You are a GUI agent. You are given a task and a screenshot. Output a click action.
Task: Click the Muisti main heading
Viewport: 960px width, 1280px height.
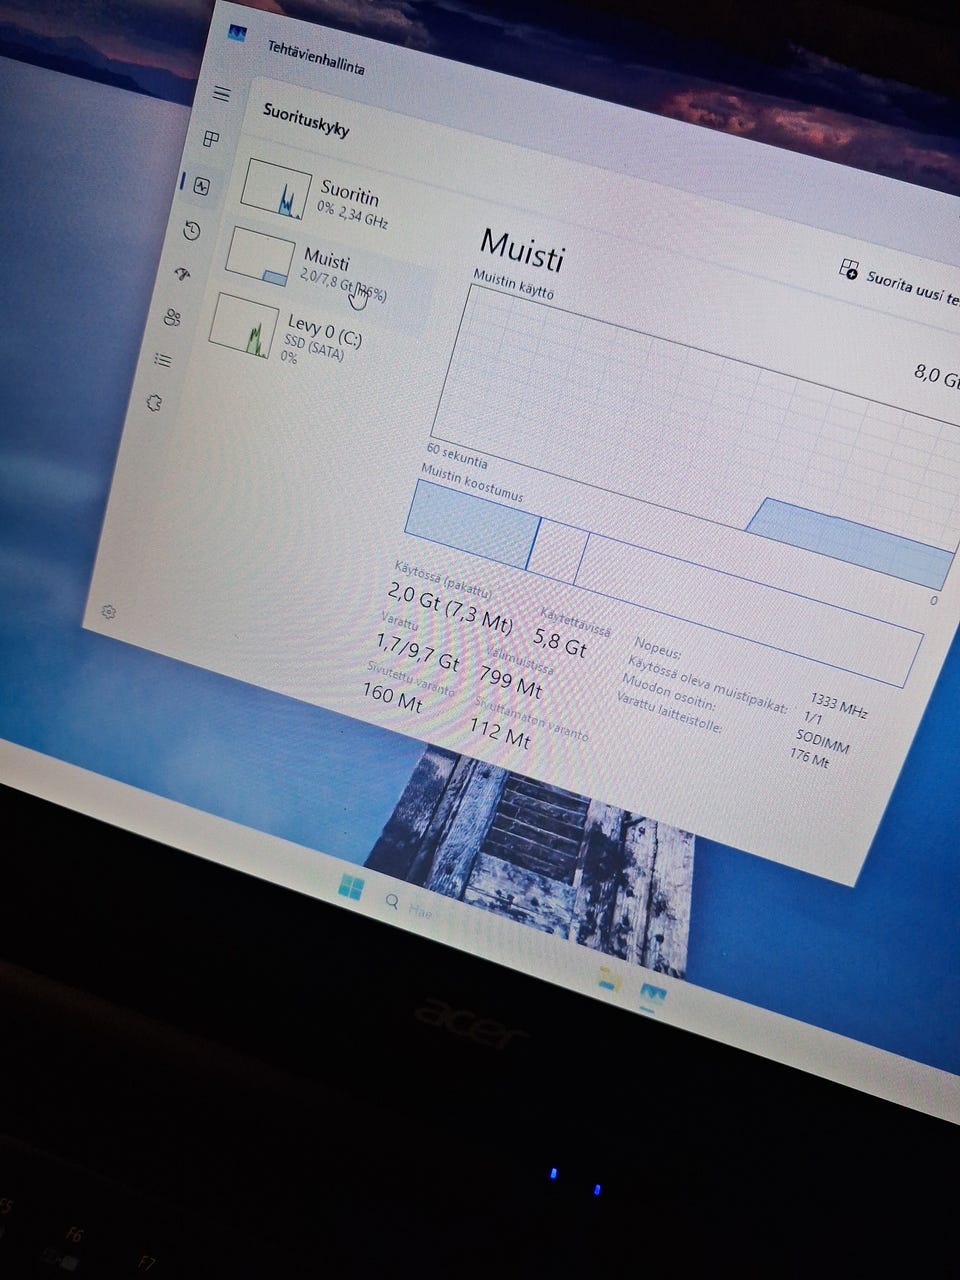tap(522, 250)
